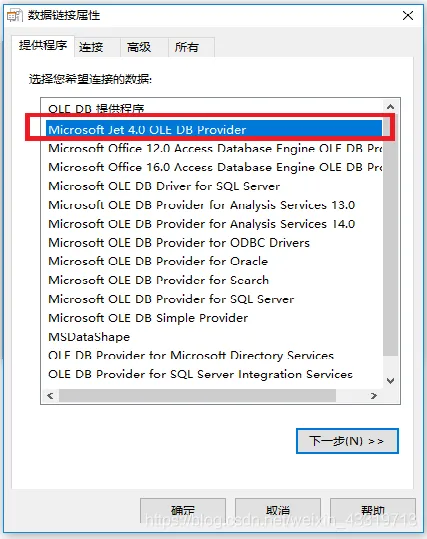Image resolution: width=427 pixels, height=539 pixels.
Task: Open help with the 帮助 button
Action: click(x=373, y=510)
